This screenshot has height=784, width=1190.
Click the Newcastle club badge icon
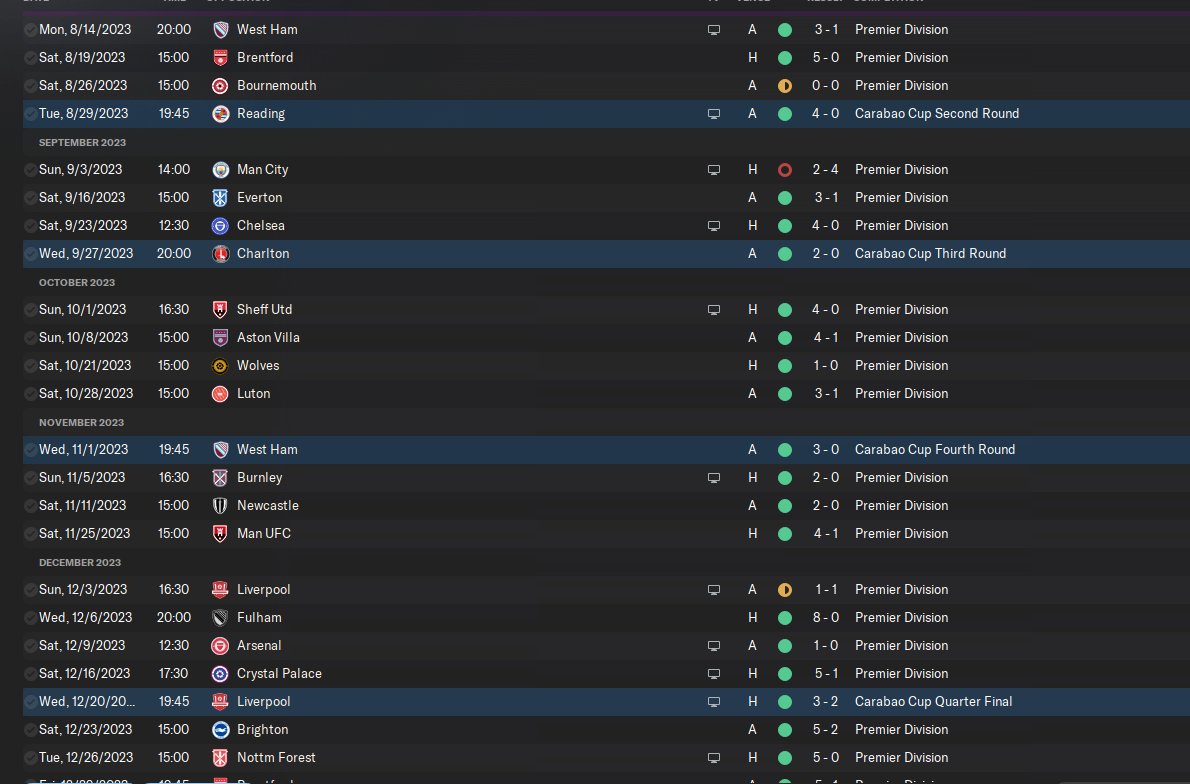coord(220,505)
